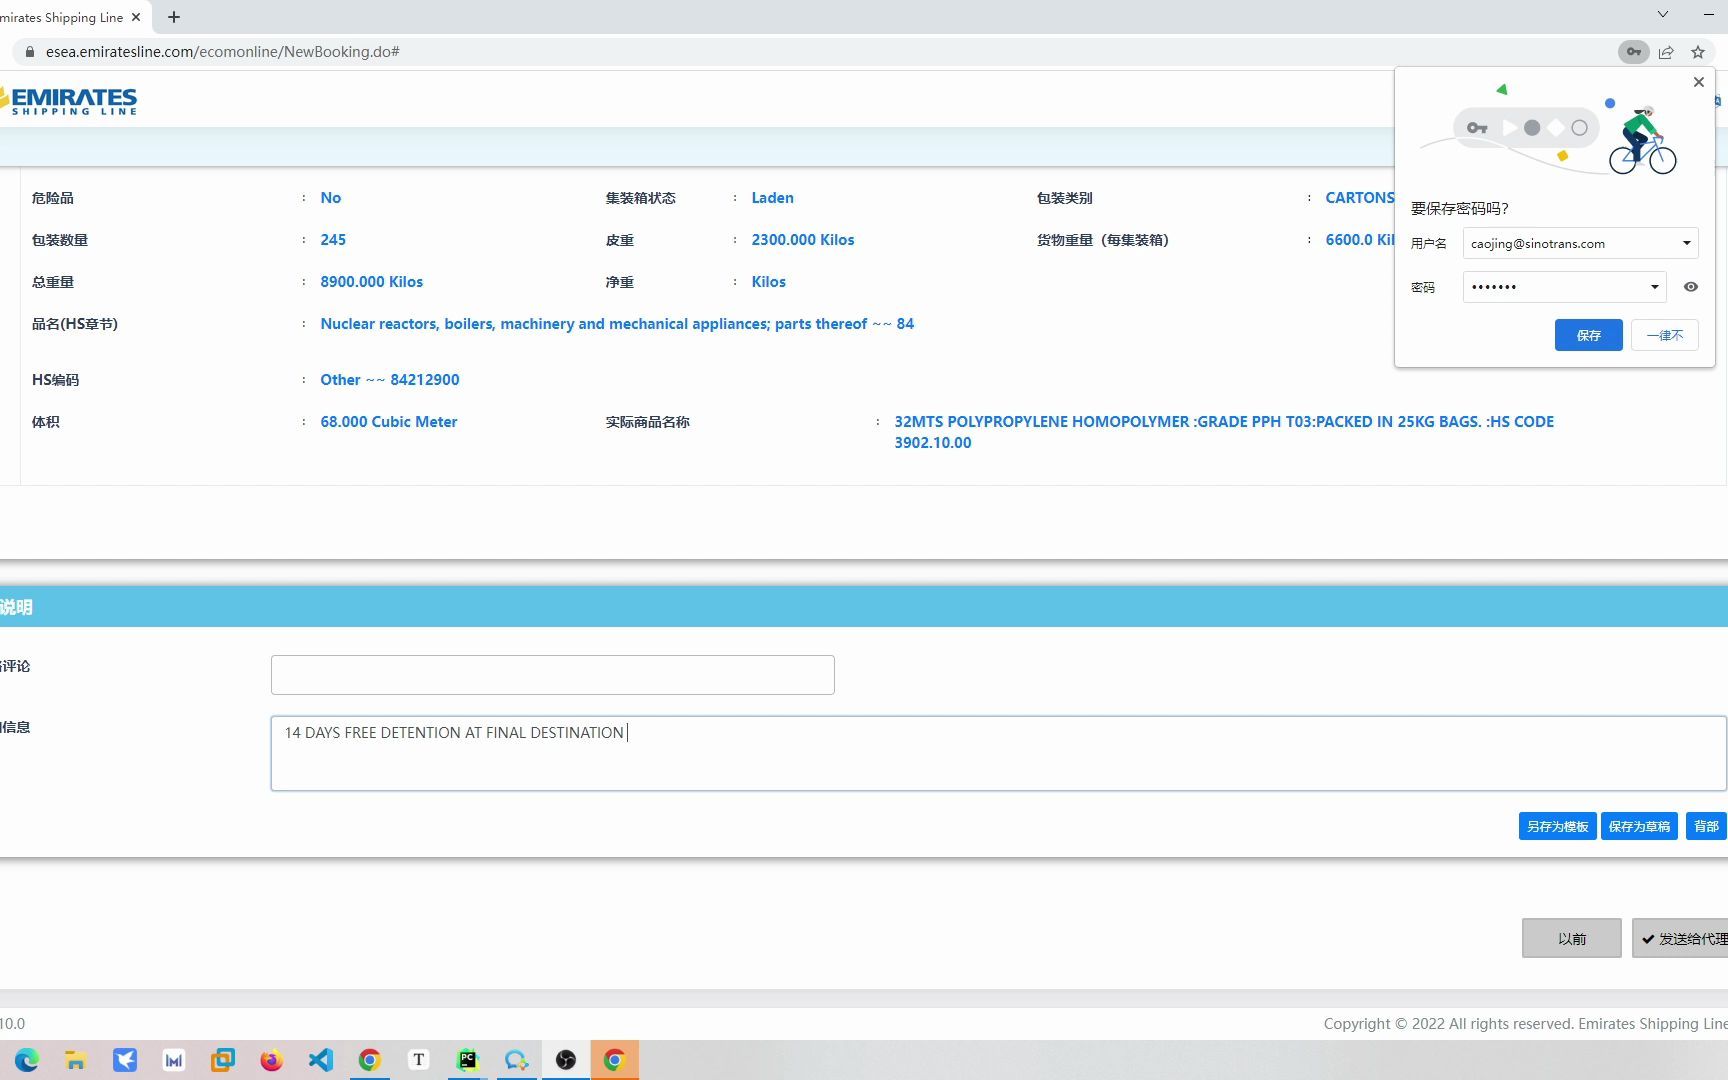The height and width of the screenshot is (1080, 1728).
Task: Switch to the highlighted Chrome taskbar icon
Action: [614, 1060]
